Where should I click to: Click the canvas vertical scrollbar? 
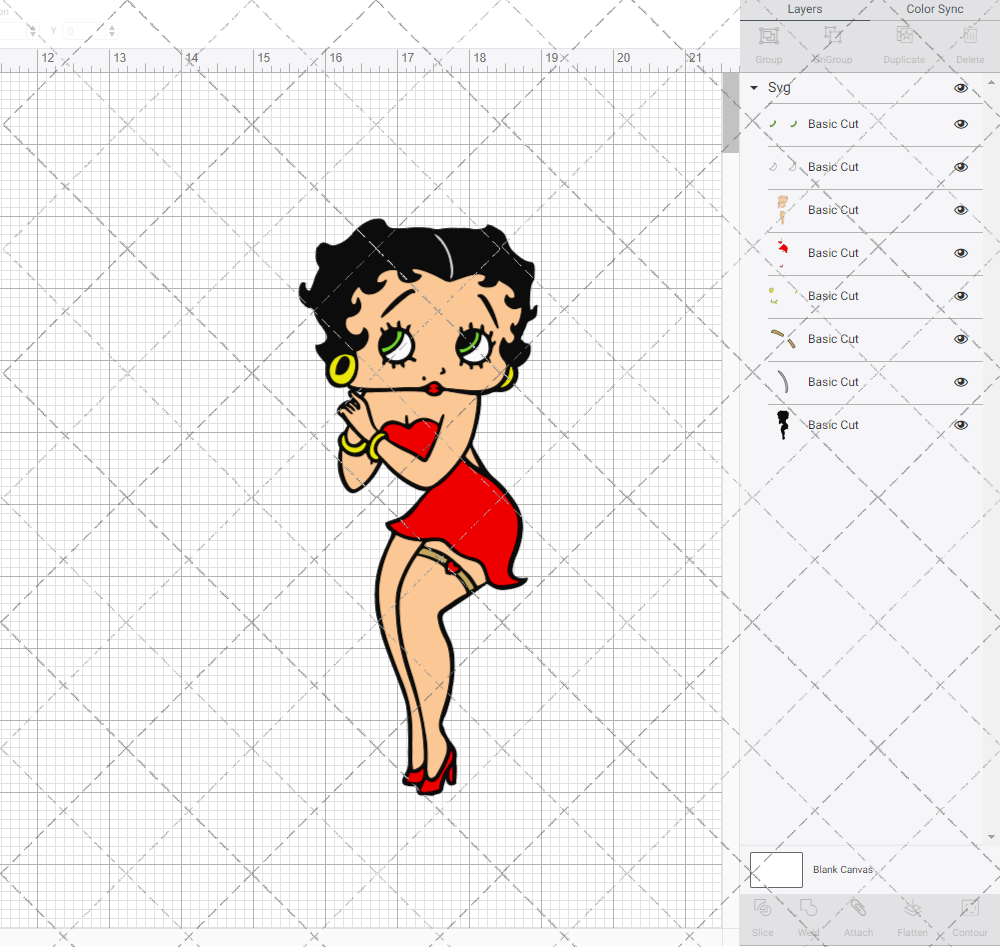731,120
